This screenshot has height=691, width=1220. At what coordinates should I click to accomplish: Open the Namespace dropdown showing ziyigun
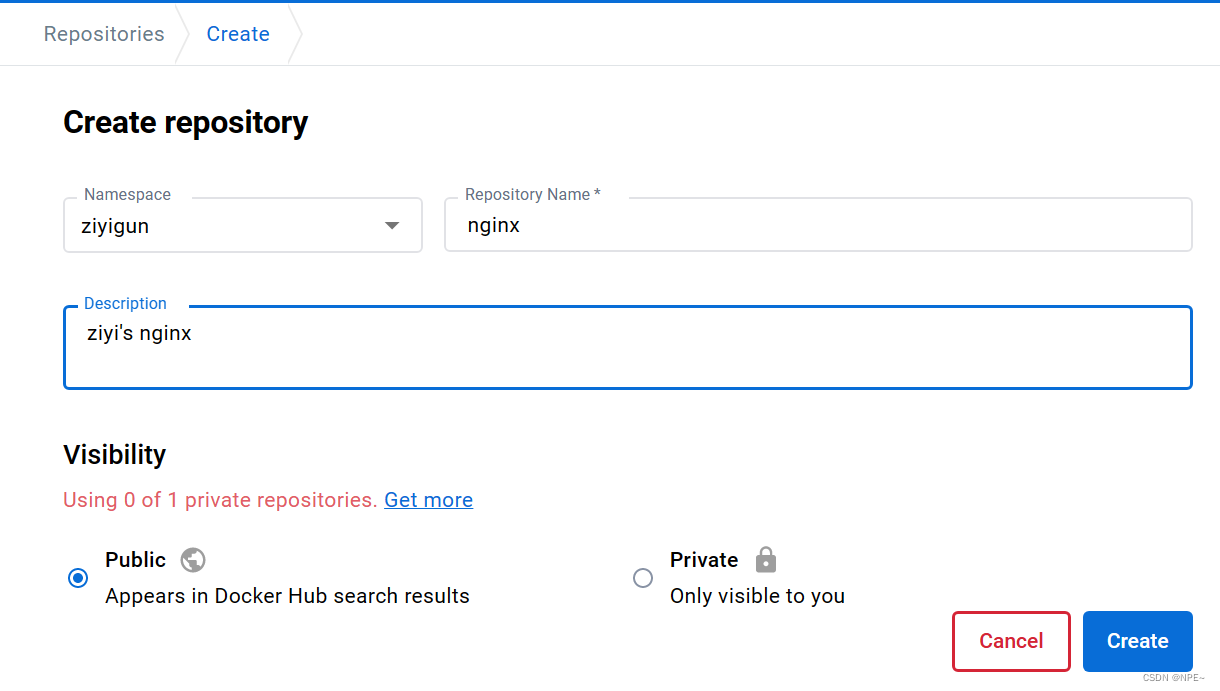tap(243, 225)
